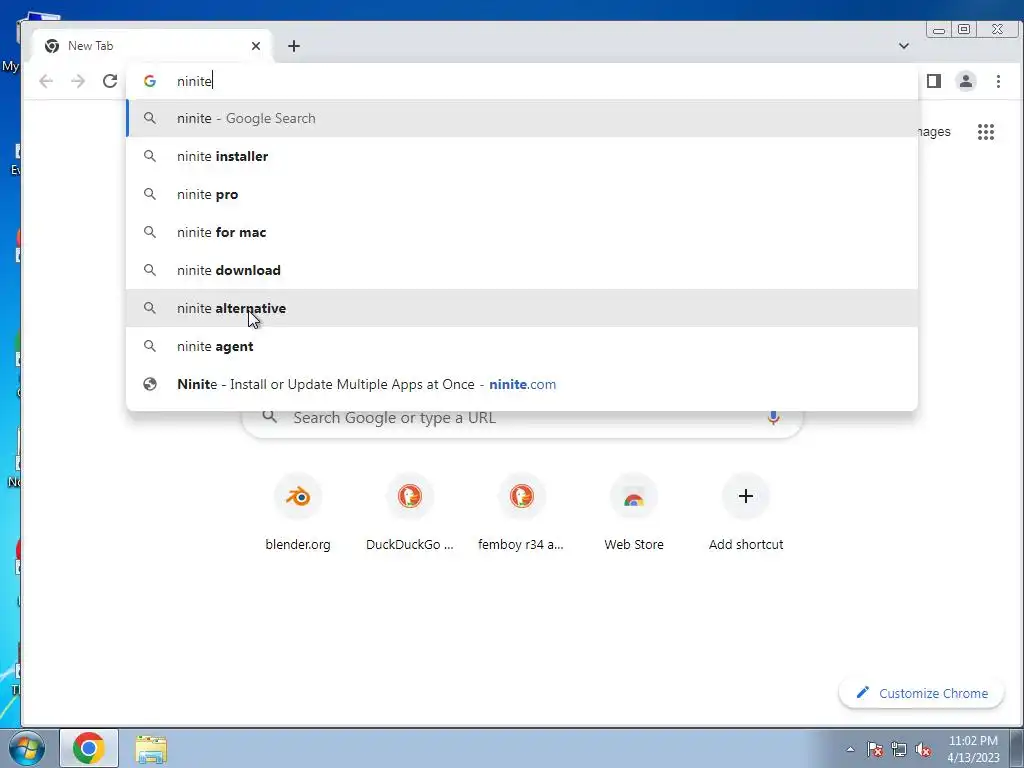Open the Web Store shortcut
Screen dimensions: 1024x768
click(x=633, y=513)
